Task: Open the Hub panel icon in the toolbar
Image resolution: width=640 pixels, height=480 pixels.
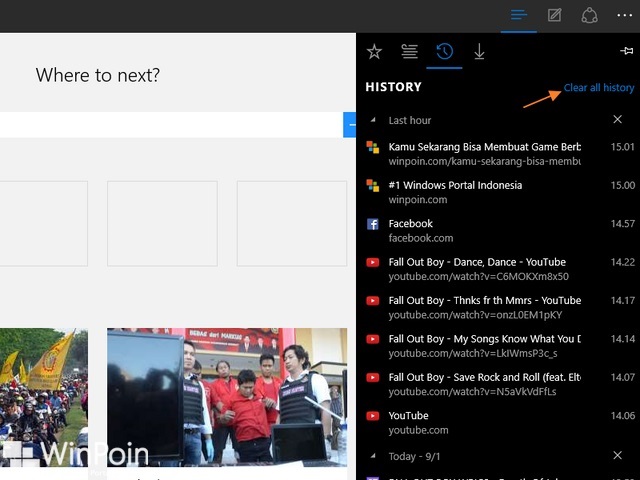Action: pos(519,16)
